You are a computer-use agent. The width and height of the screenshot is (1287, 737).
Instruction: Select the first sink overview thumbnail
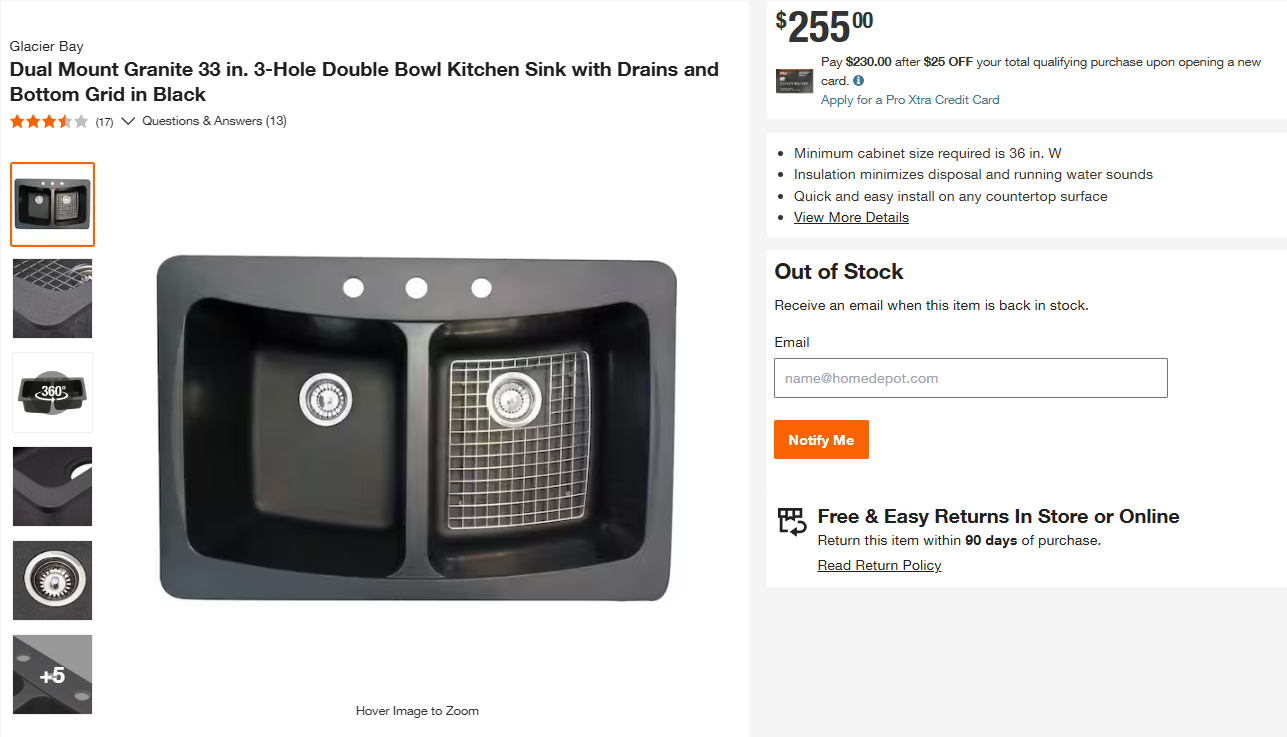click(x=53, y=204)
